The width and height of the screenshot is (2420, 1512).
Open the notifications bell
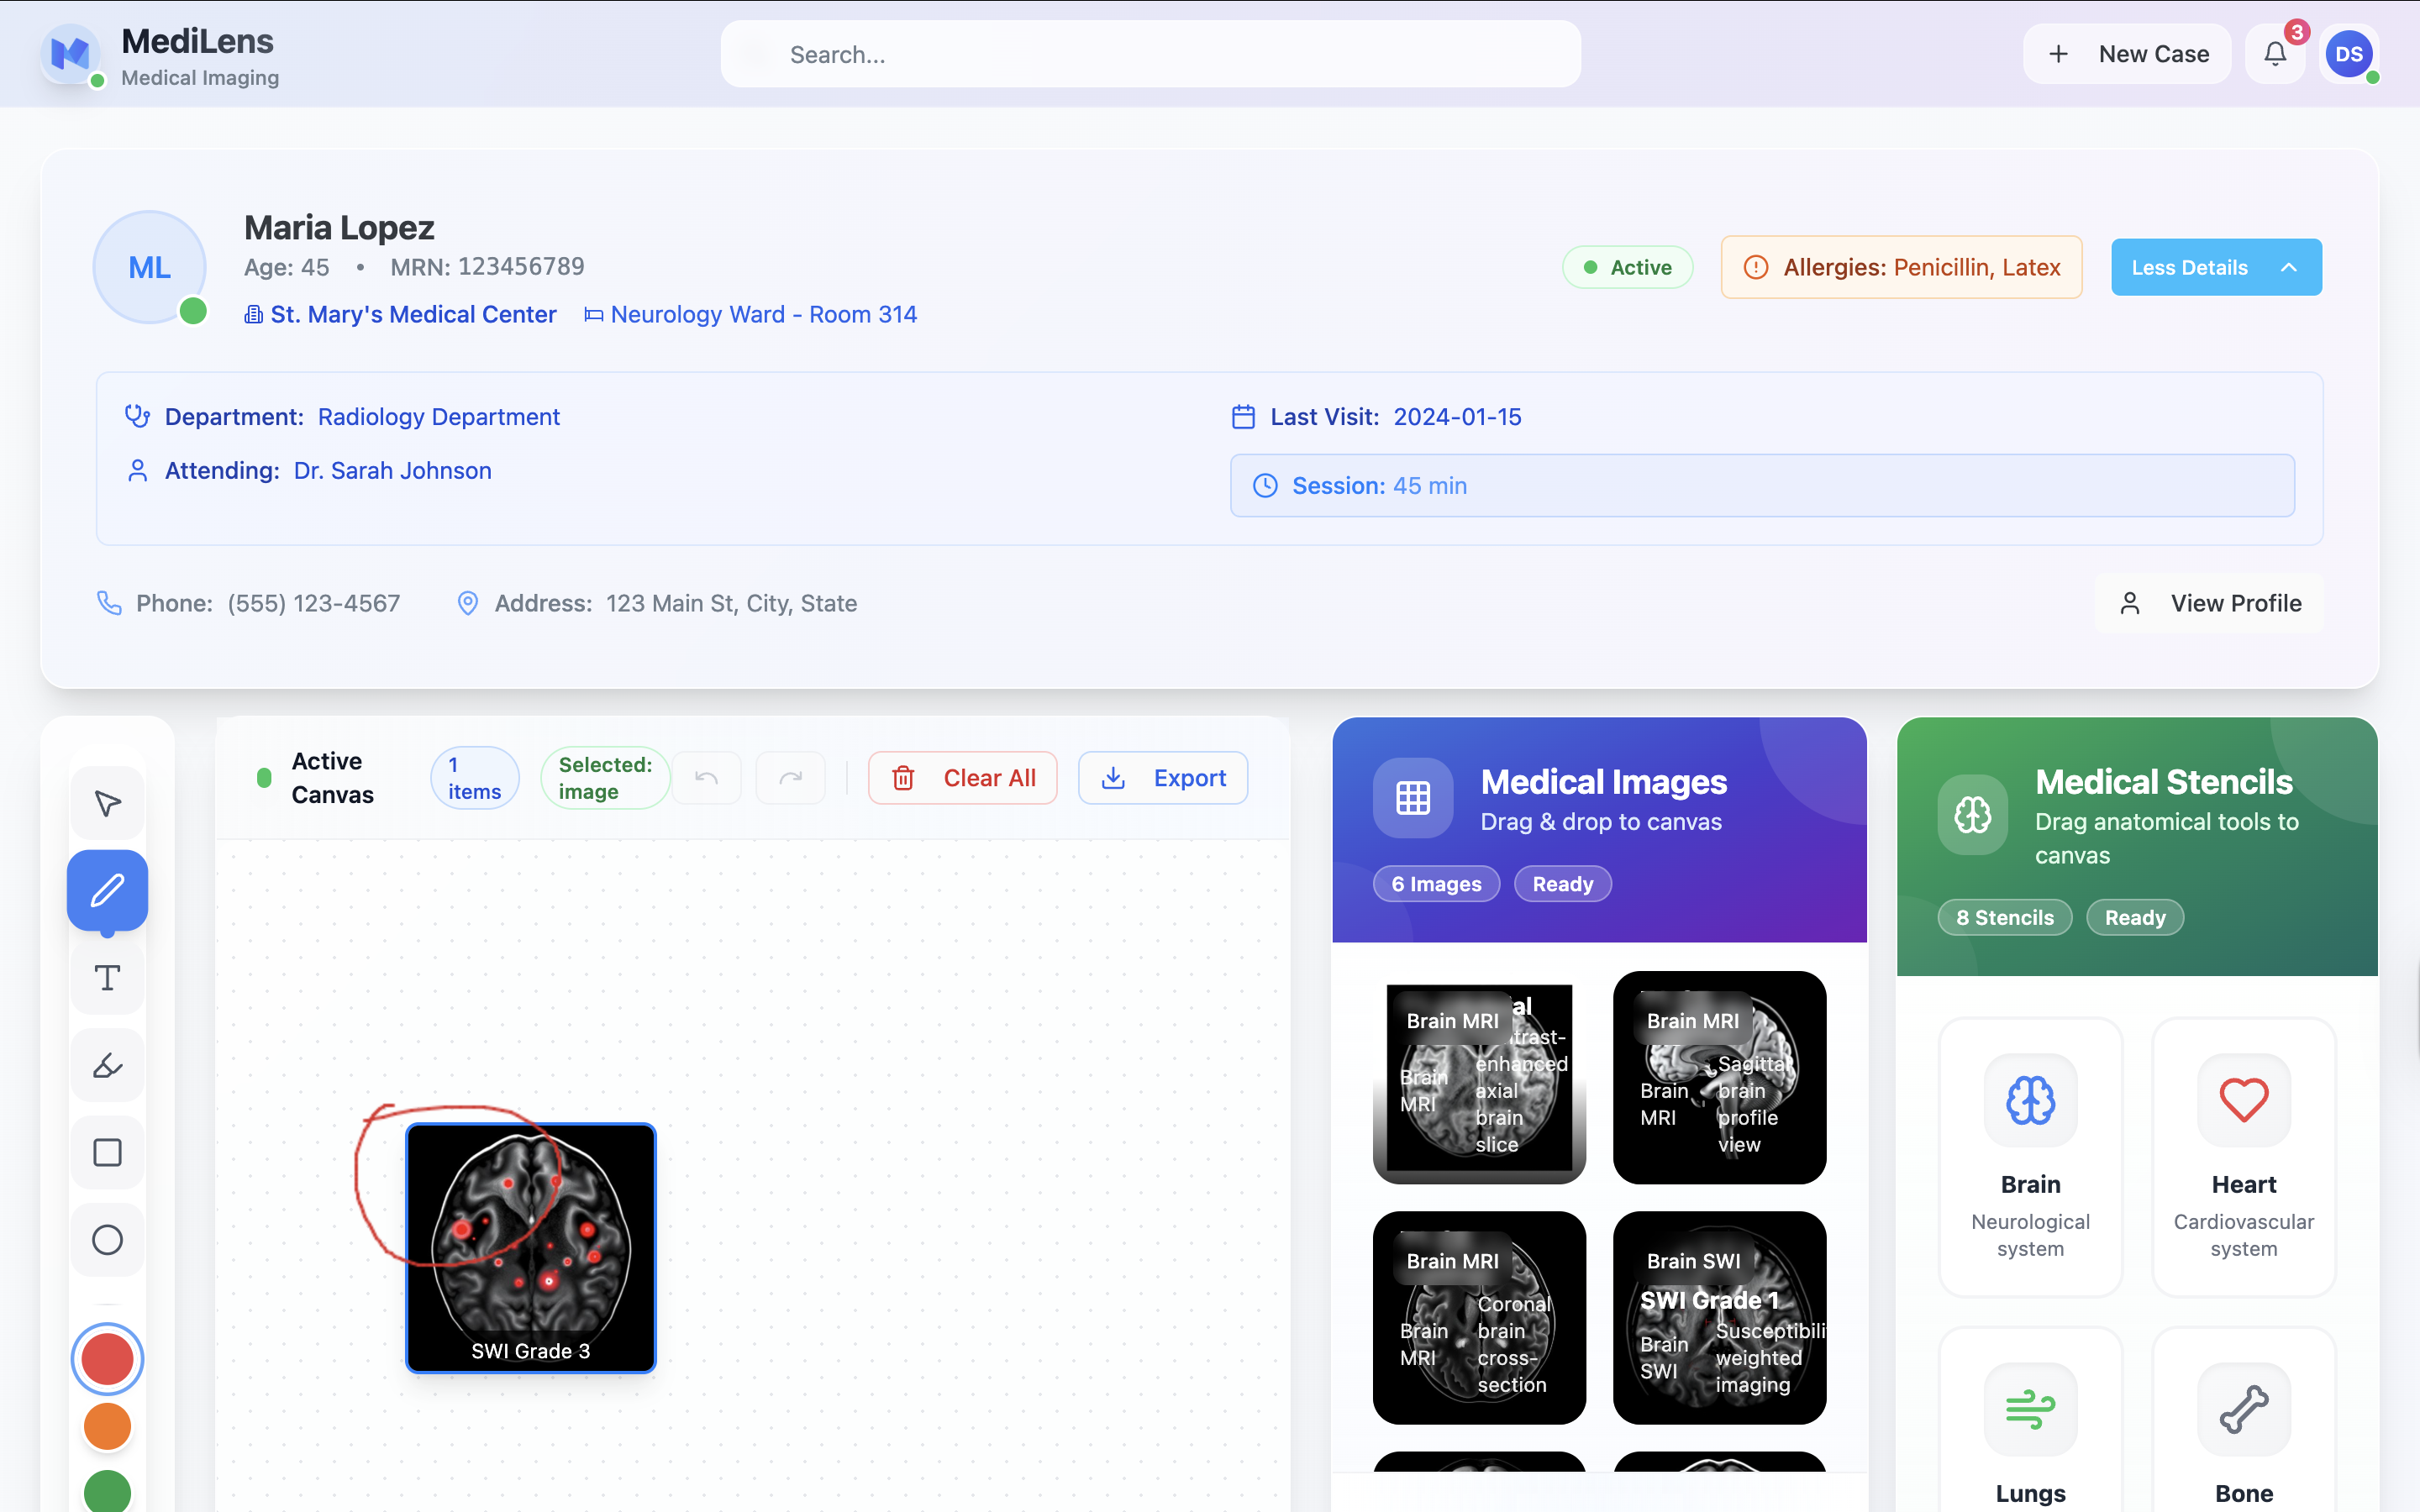pos(2275,54)
